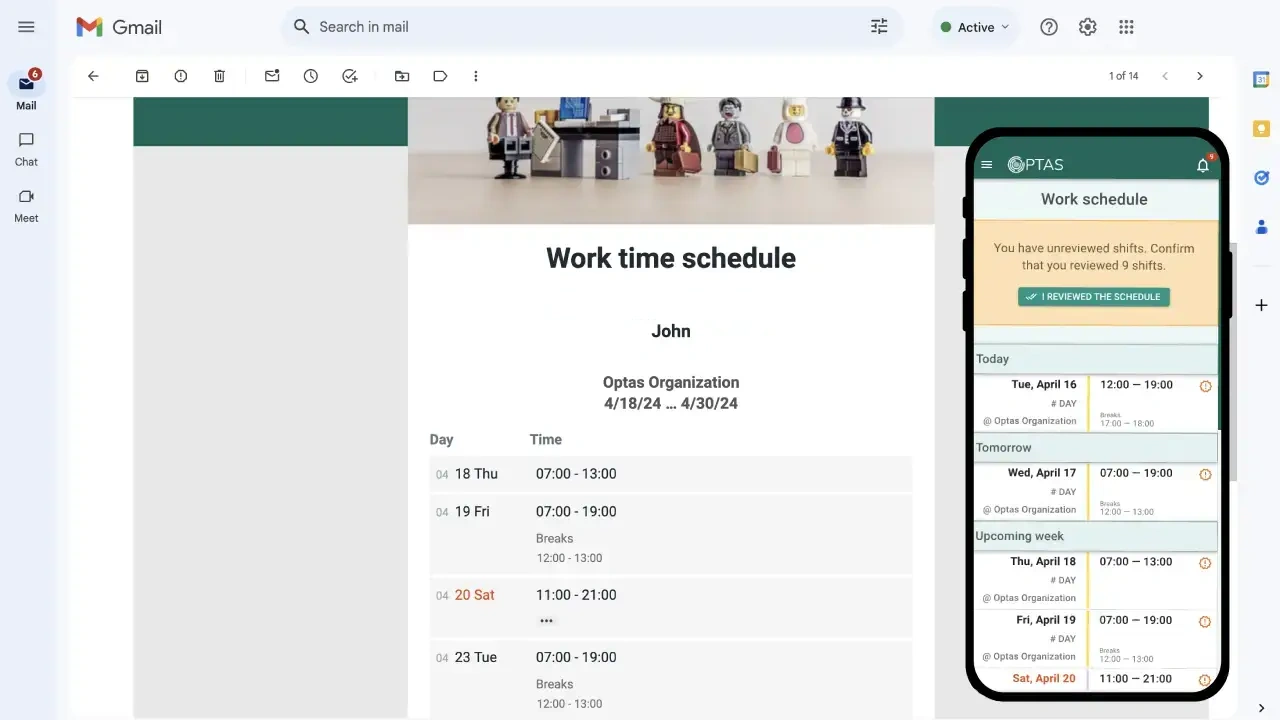Open the More options three-dot menu
1280x720 pixels.
pyautogui.click(x=476, y=76)
